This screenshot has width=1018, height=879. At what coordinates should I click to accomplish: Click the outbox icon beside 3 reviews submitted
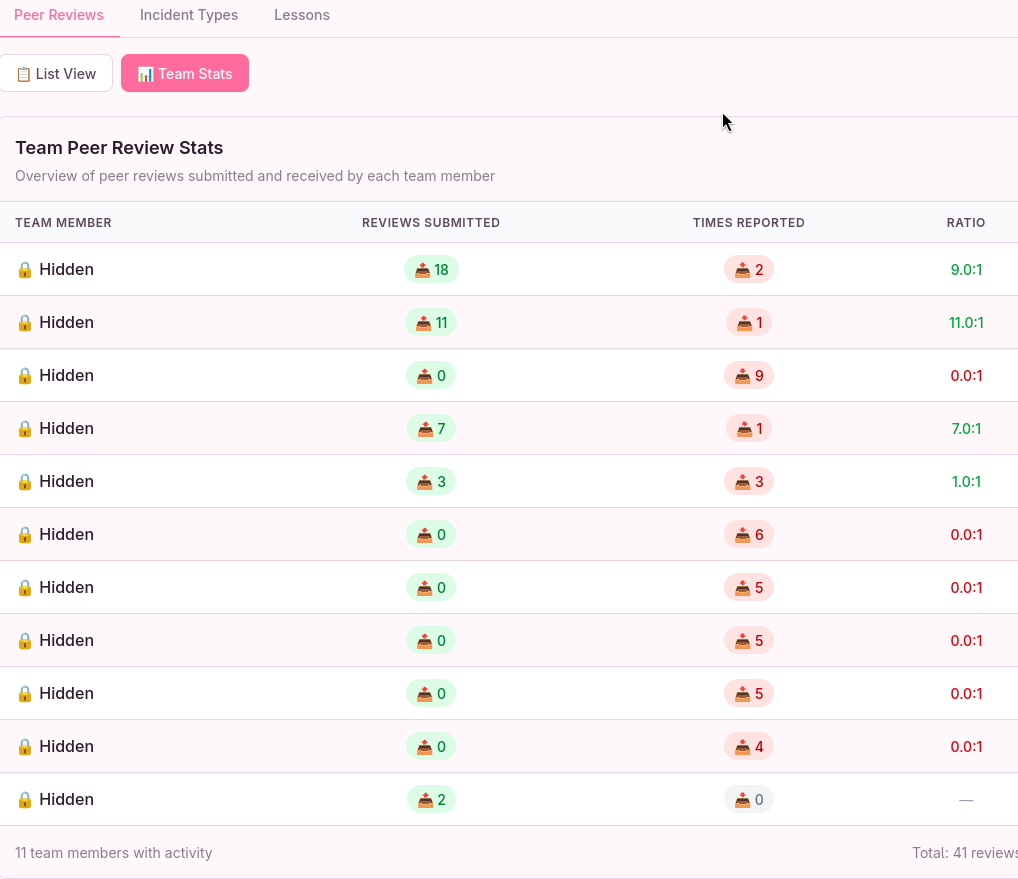pos(424,481)
